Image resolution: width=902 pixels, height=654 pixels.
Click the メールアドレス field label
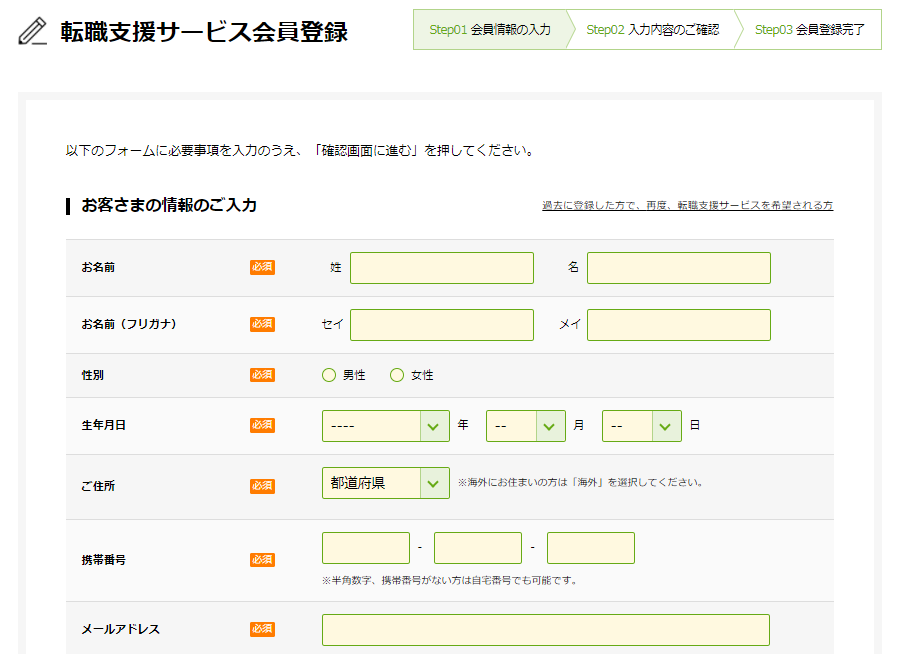click(120, 629)
